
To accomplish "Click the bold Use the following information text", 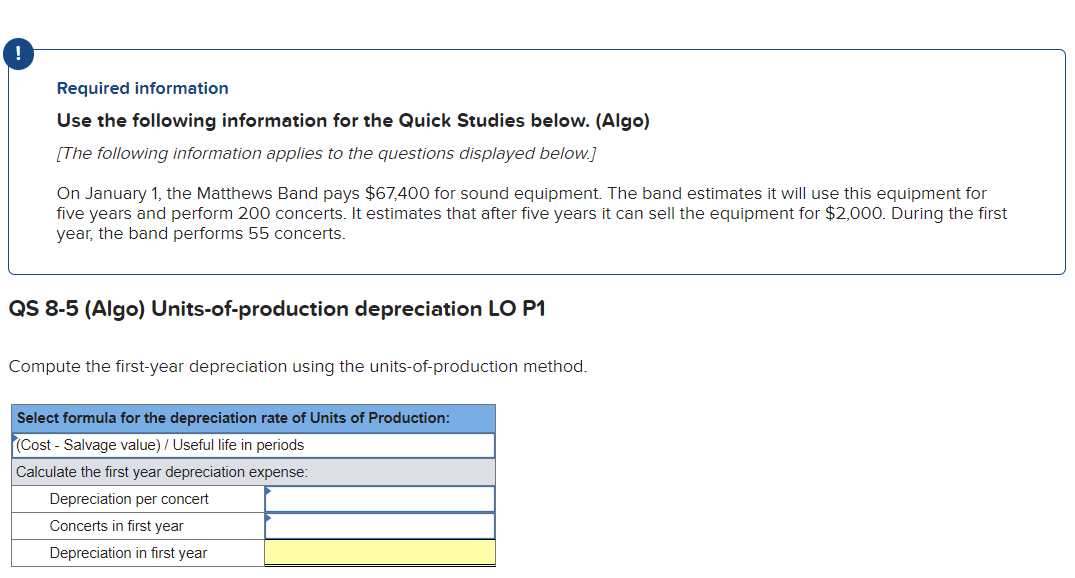I will [x=352, y=120].
